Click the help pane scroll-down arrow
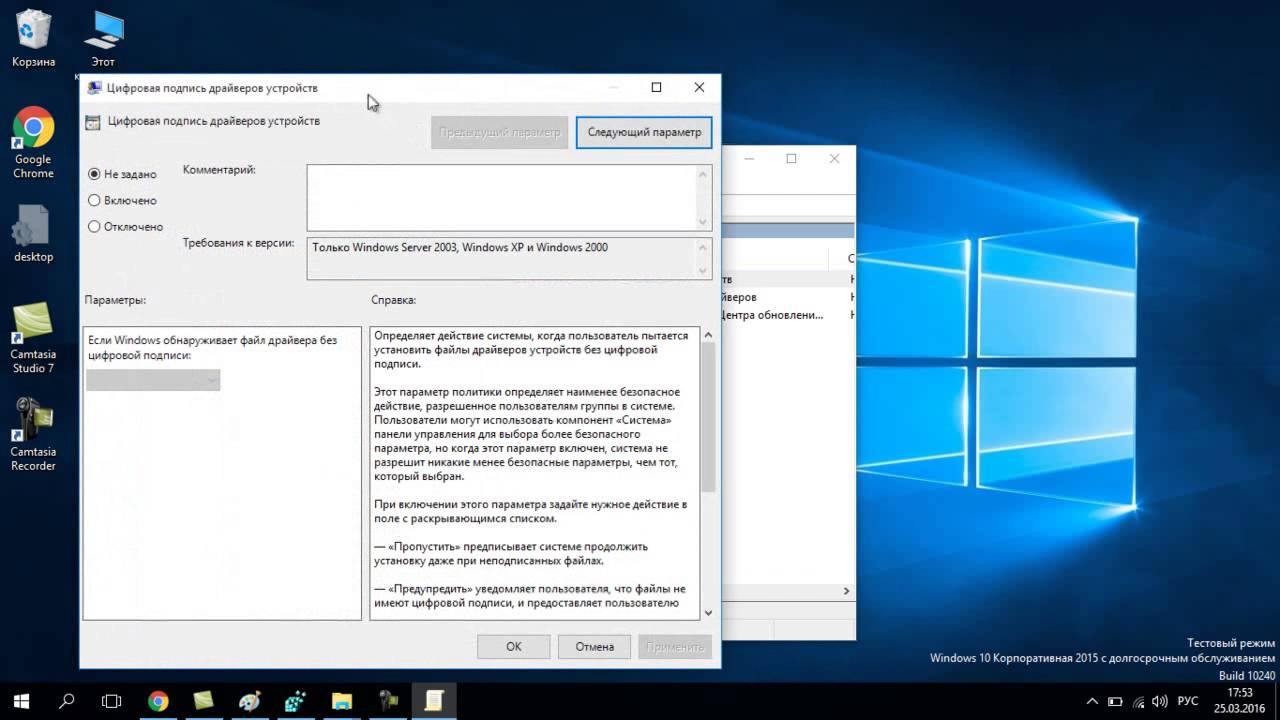 point(708,612)
